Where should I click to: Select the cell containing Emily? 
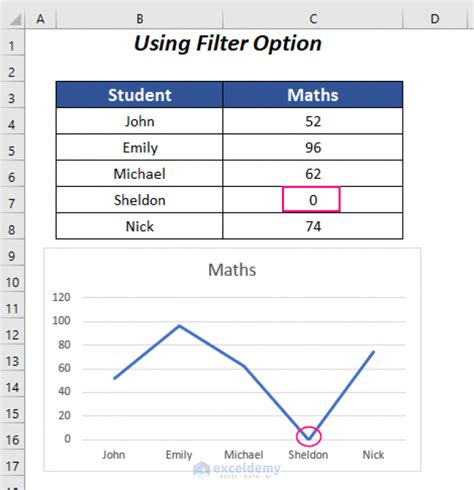point(139,147)
